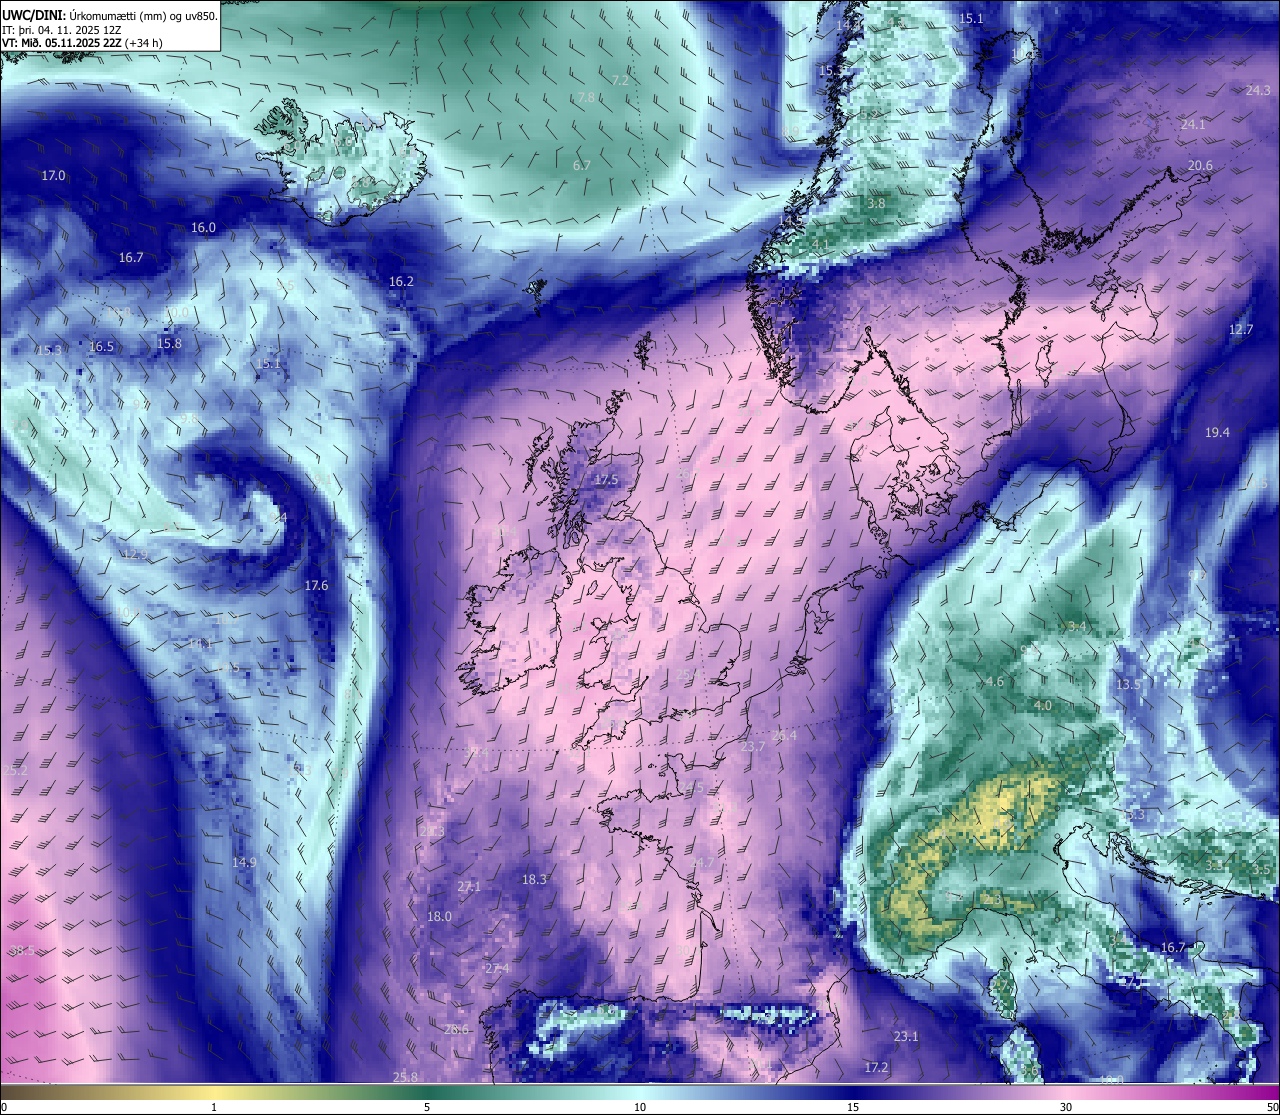Click the 17.5 value over Scotland
This screenshot has width=1280, height=1115.
[606, 480]
